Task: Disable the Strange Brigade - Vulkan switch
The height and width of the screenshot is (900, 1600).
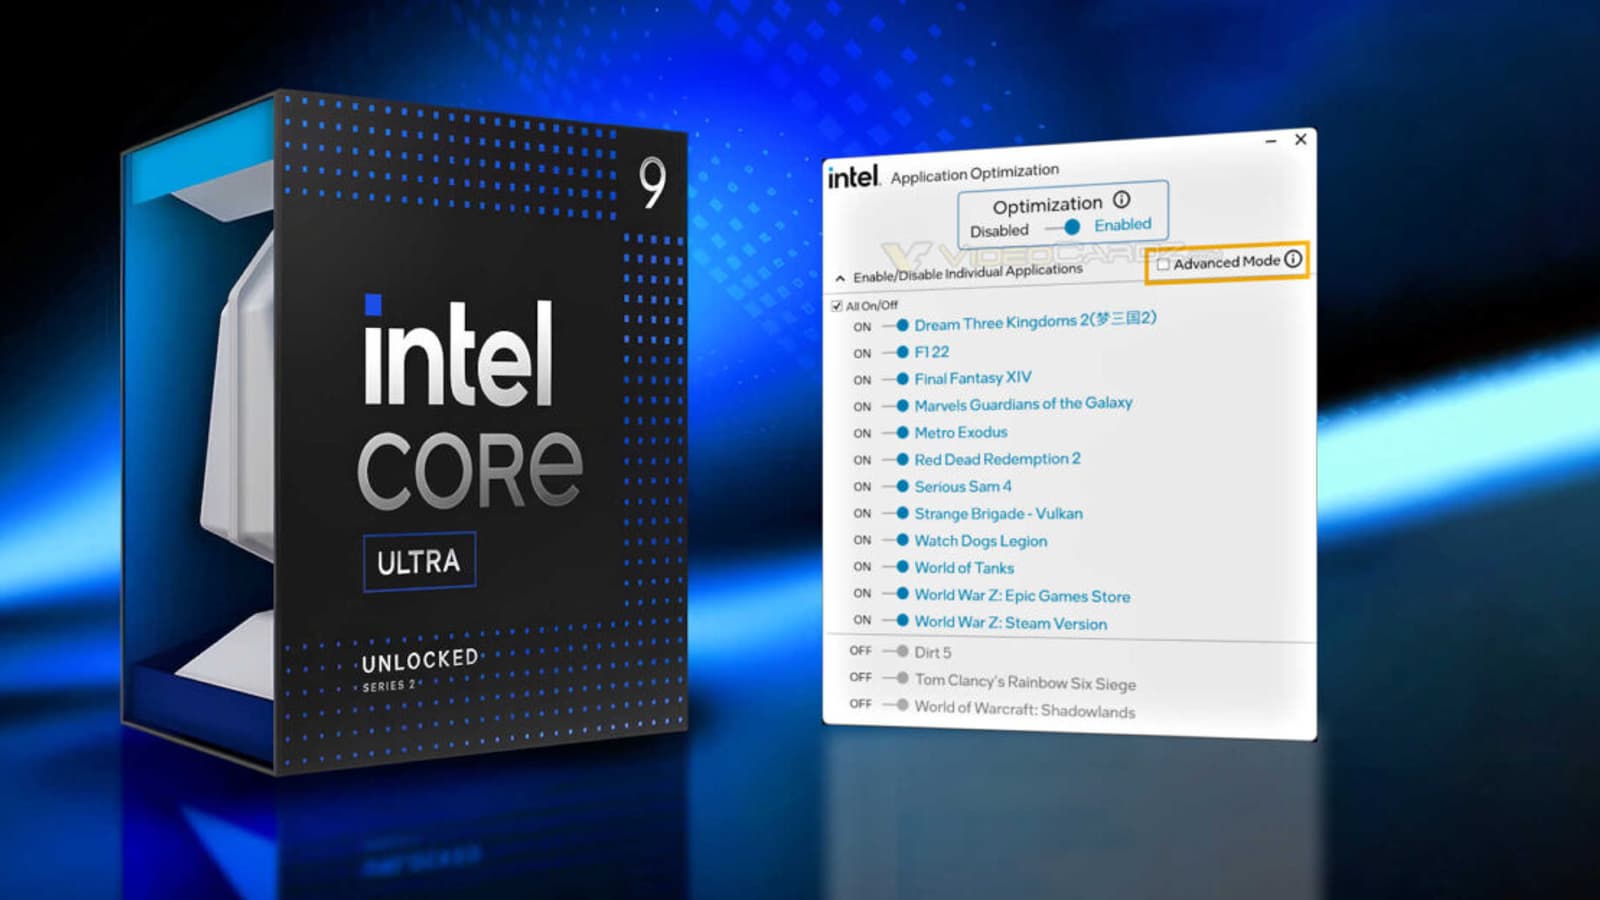Action: click(895, 513)
